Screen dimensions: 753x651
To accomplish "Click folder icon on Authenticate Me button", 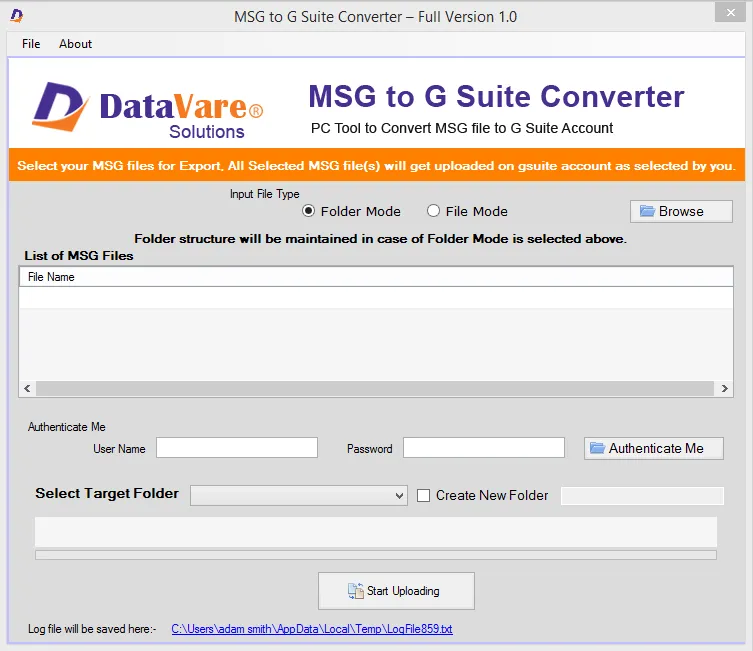I will (x=597, y=448).
